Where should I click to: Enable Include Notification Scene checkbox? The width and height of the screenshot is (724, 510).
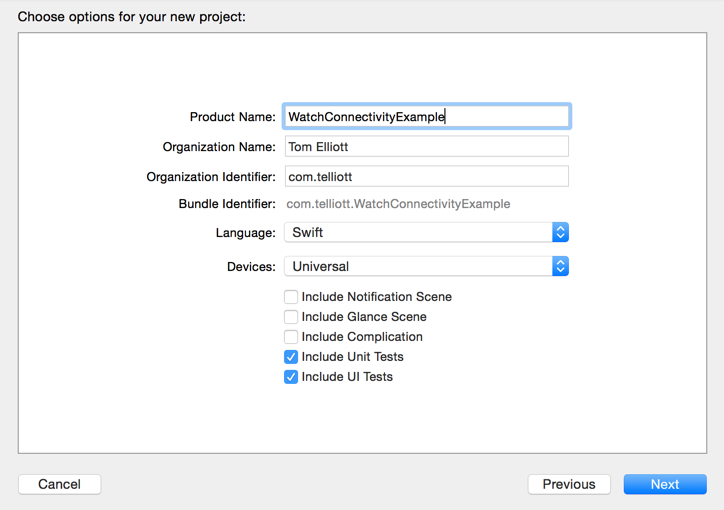point(291,297)
